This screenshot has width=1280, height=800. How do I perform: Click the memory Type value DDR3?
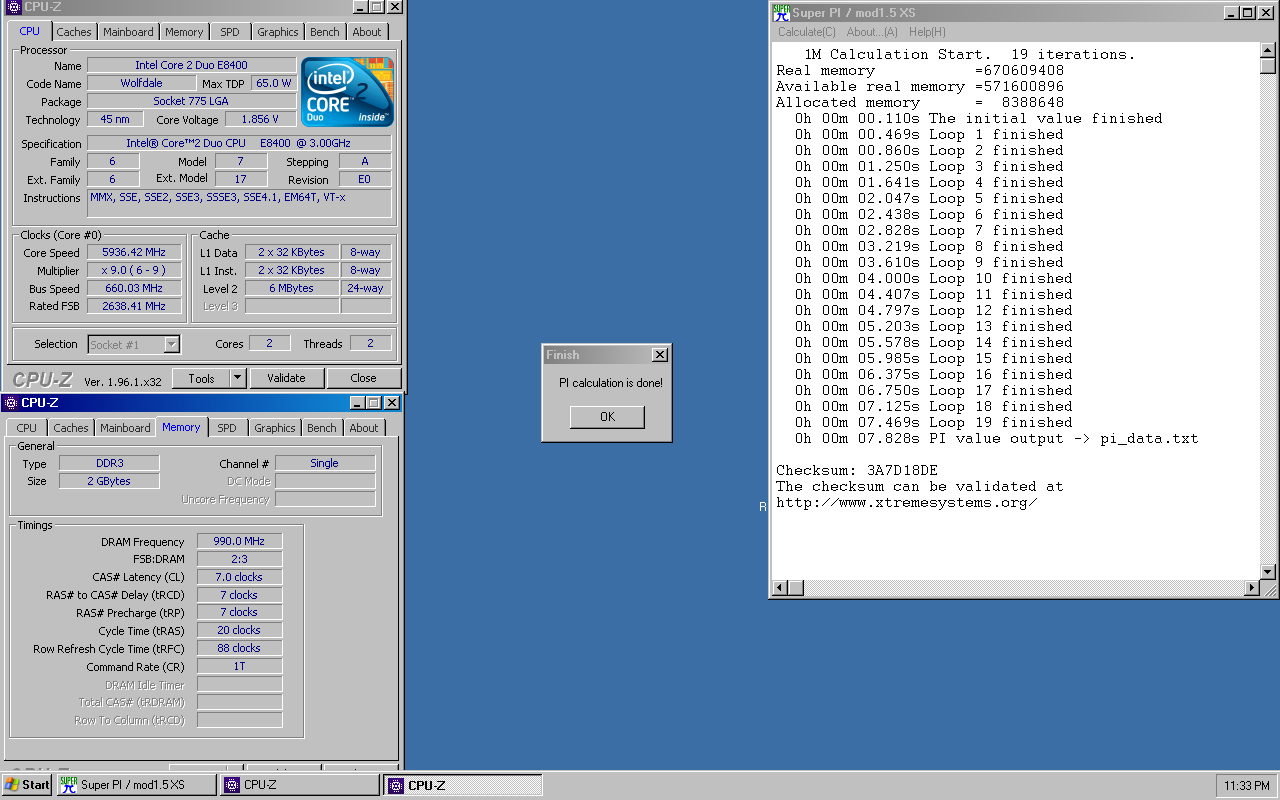[x=108, y=464]
